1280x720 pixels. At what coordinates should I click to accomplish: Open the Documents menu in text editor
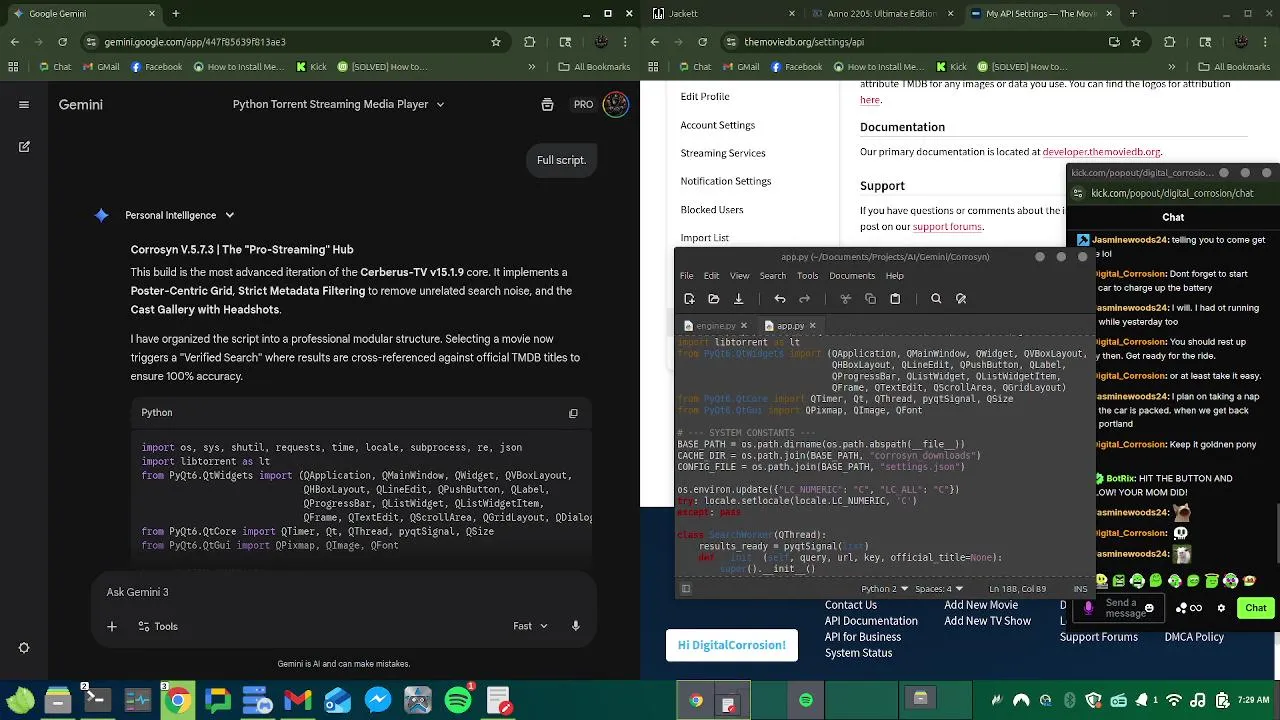(x=852, y=276)
